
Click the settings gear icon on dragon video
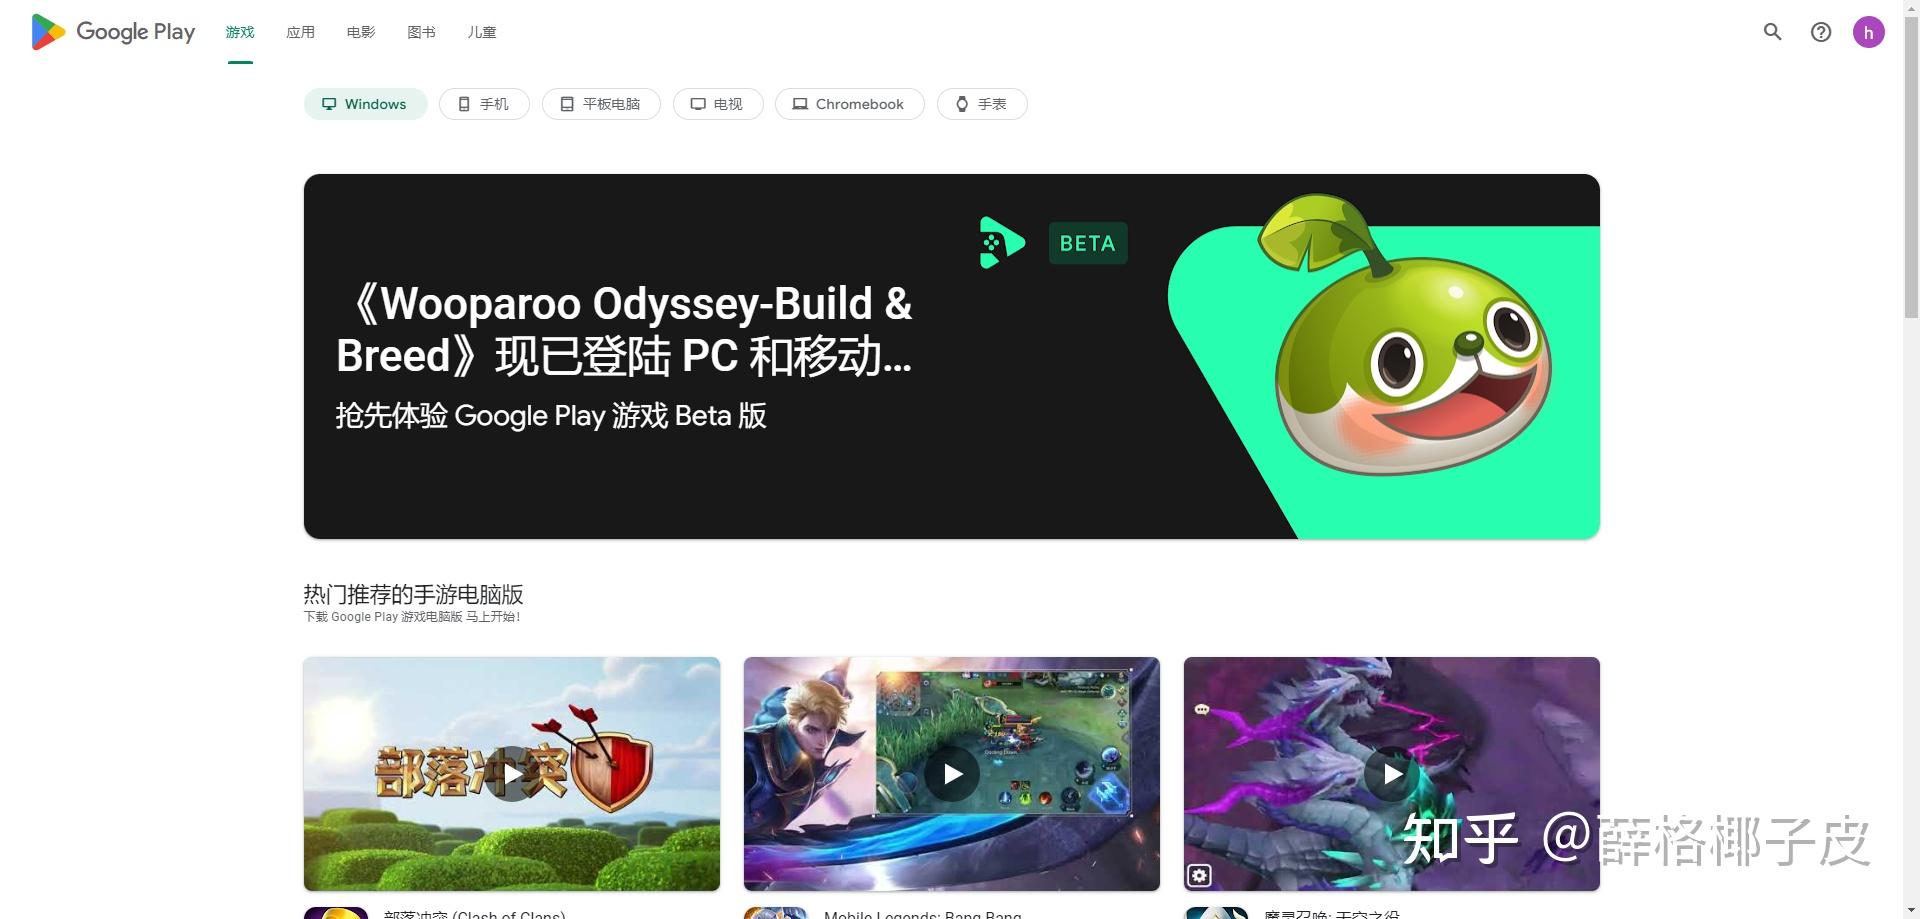pyautogui.click(x=1199, y=876)
